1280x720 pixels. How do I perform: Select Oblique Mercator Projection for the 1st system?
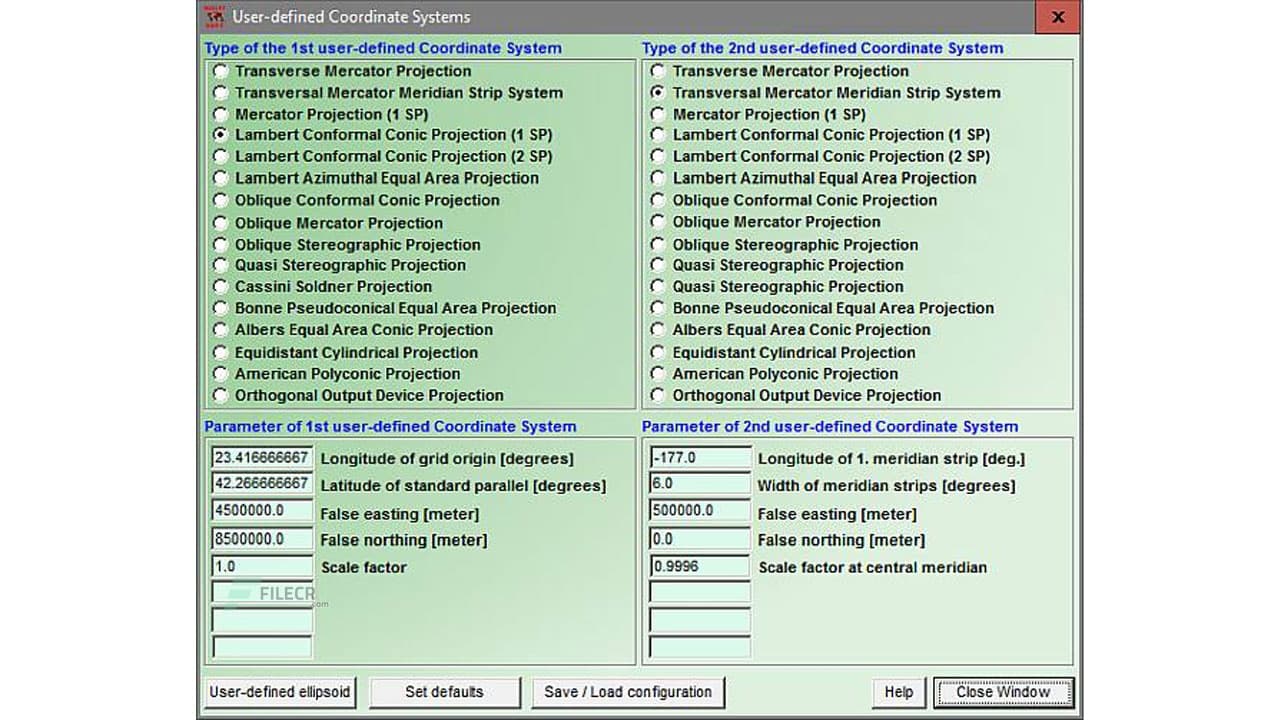(x=221, y=222)
